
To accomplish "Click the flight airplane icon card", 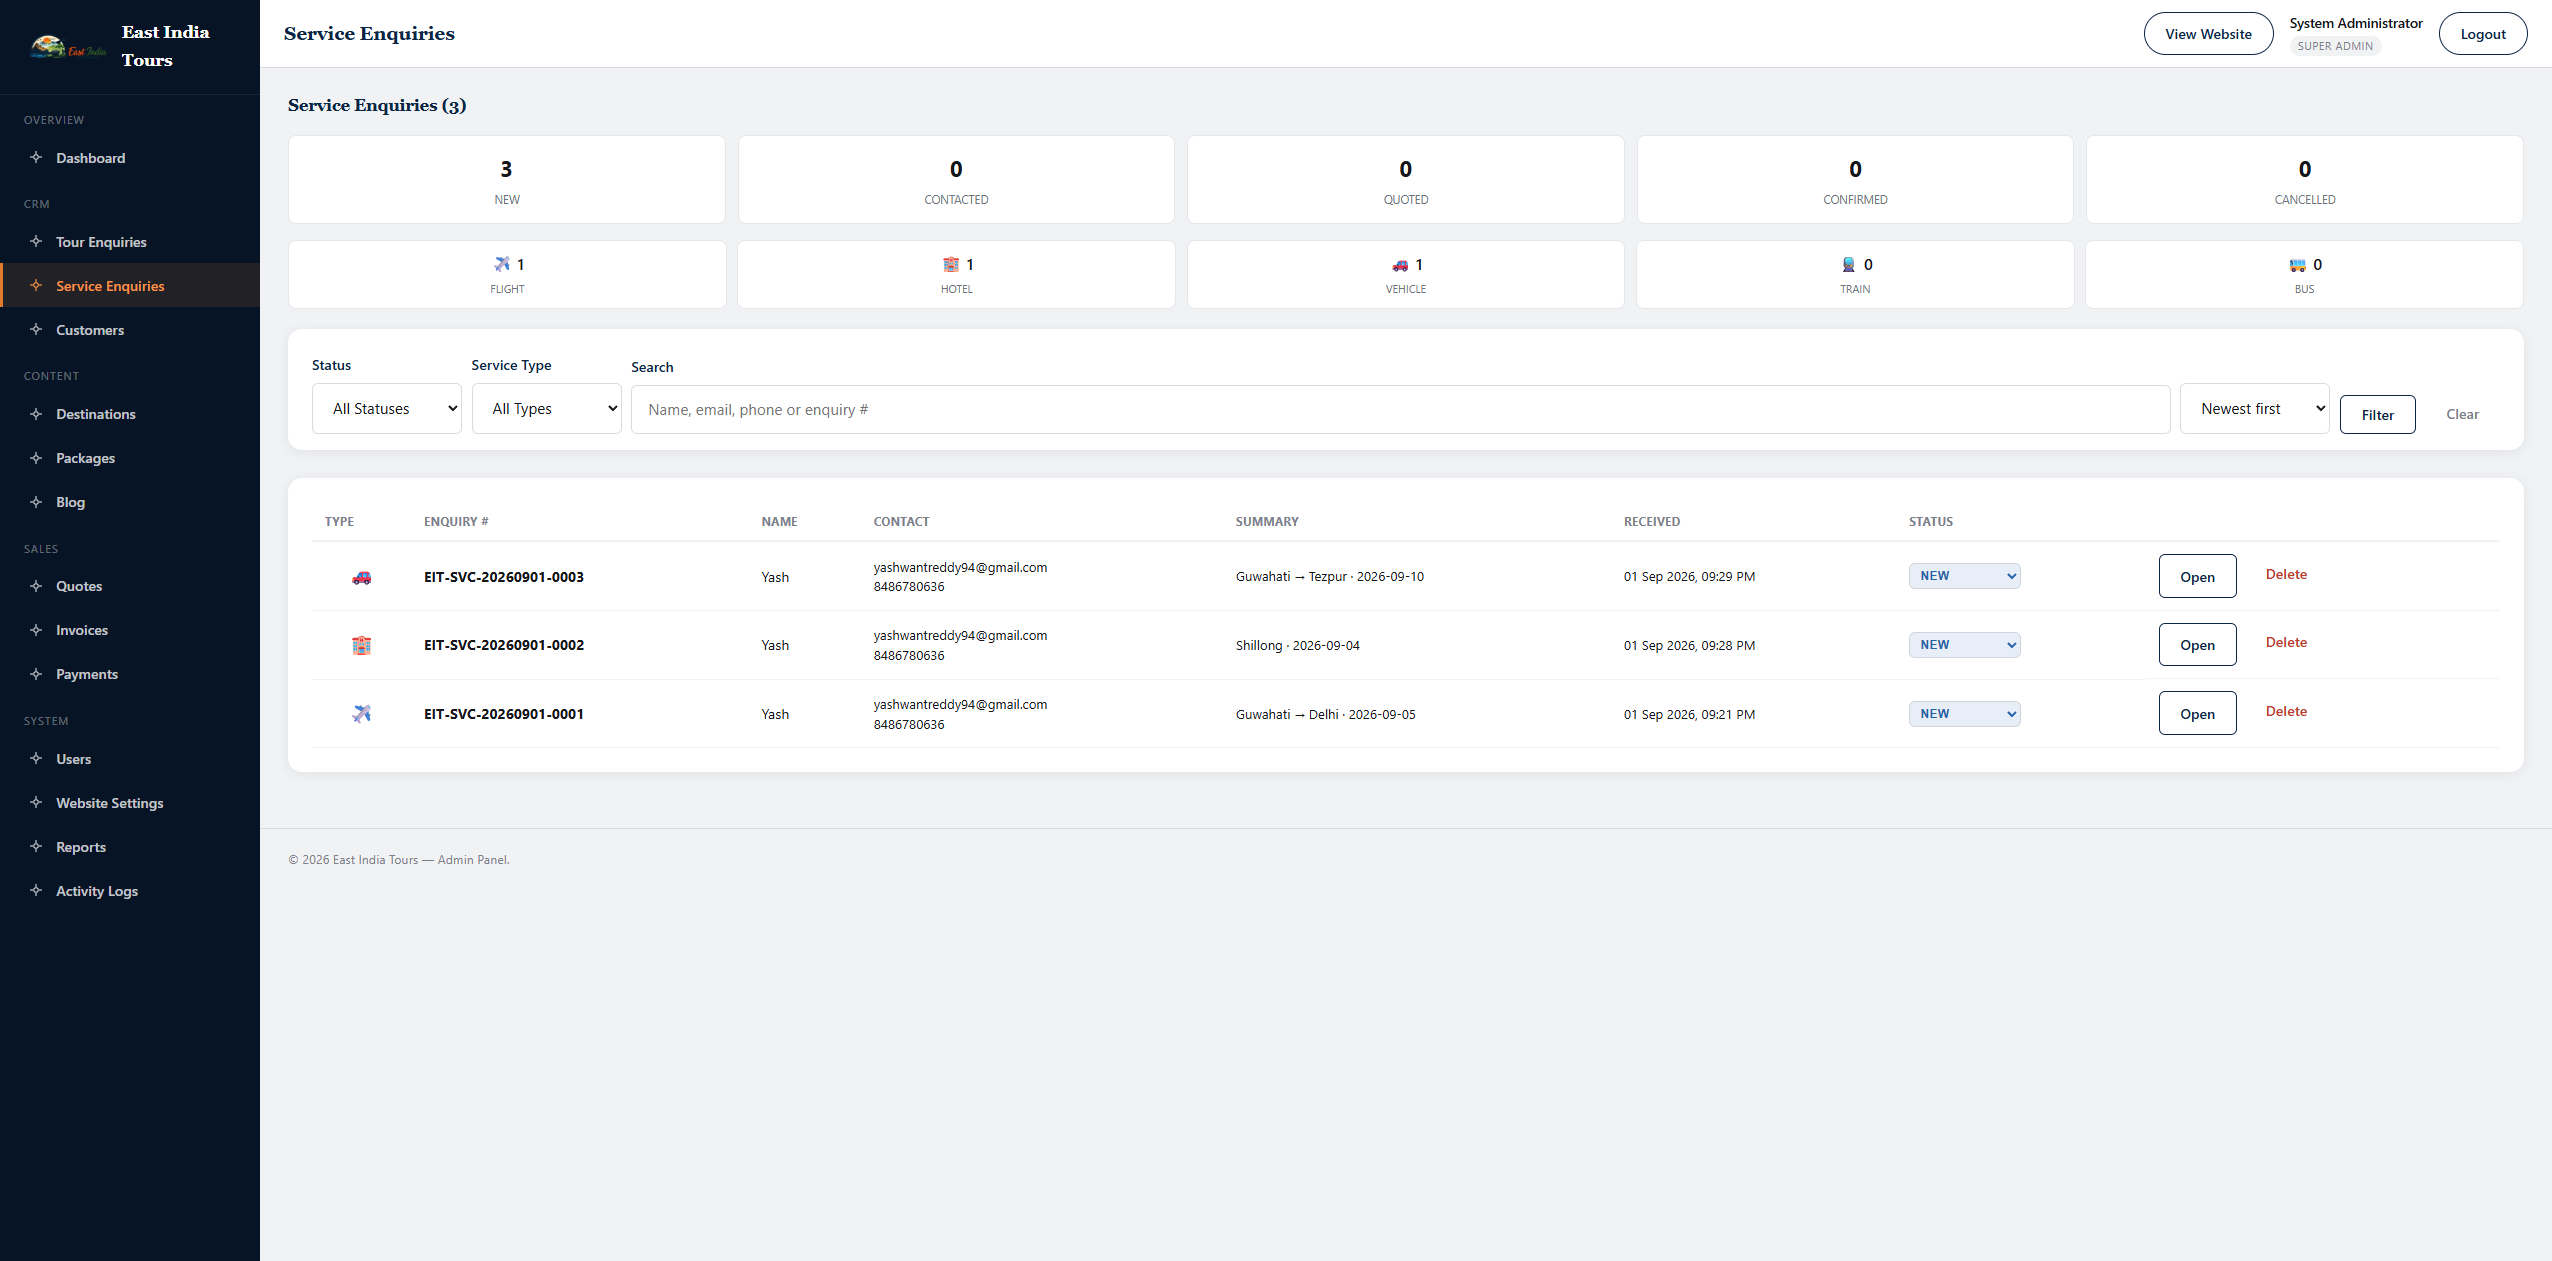I will pyautogui.click(x=507, y=274).
